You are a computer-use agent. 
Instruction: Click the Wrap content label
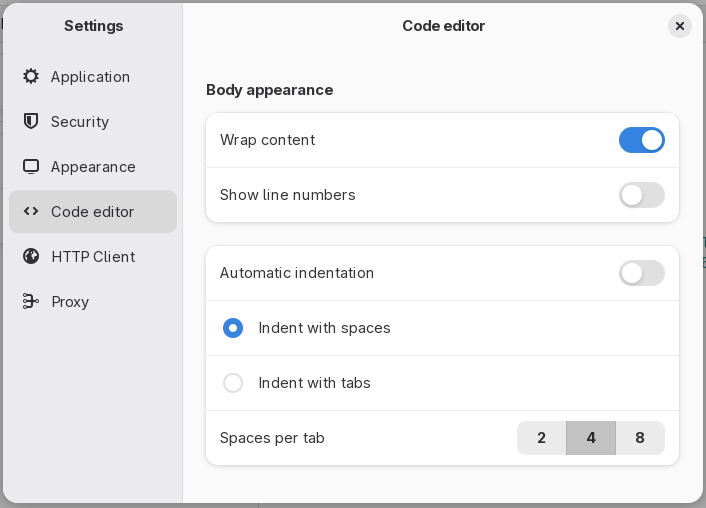(x=267, y=140)
